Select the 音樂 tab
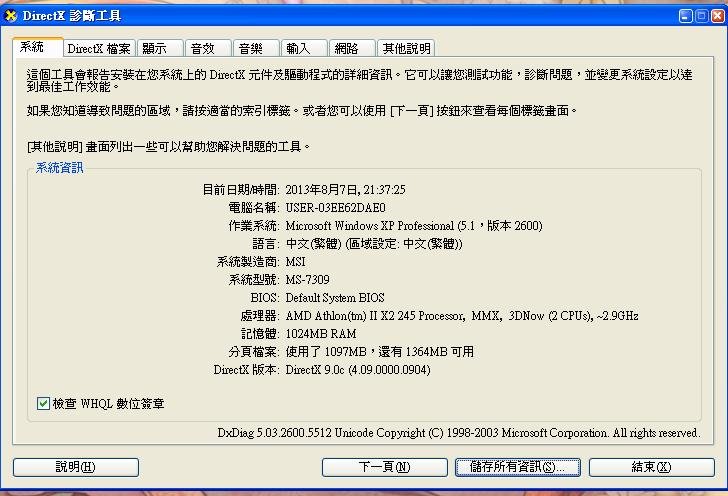The width and height of the screenshot is (728, 496). pos(256,48)
